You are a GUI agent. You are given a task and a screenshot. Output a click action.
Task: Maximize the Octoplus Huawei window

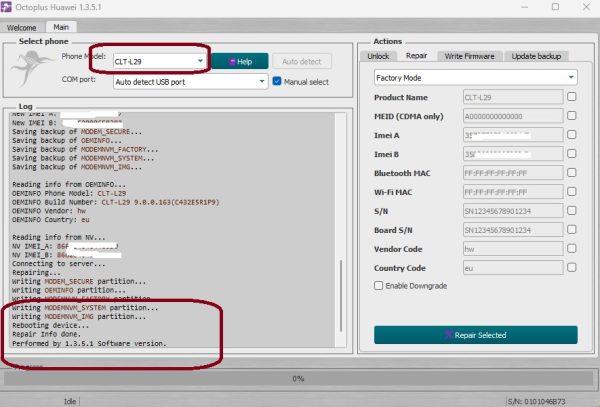pyautogui.click(x=555, y=7)
